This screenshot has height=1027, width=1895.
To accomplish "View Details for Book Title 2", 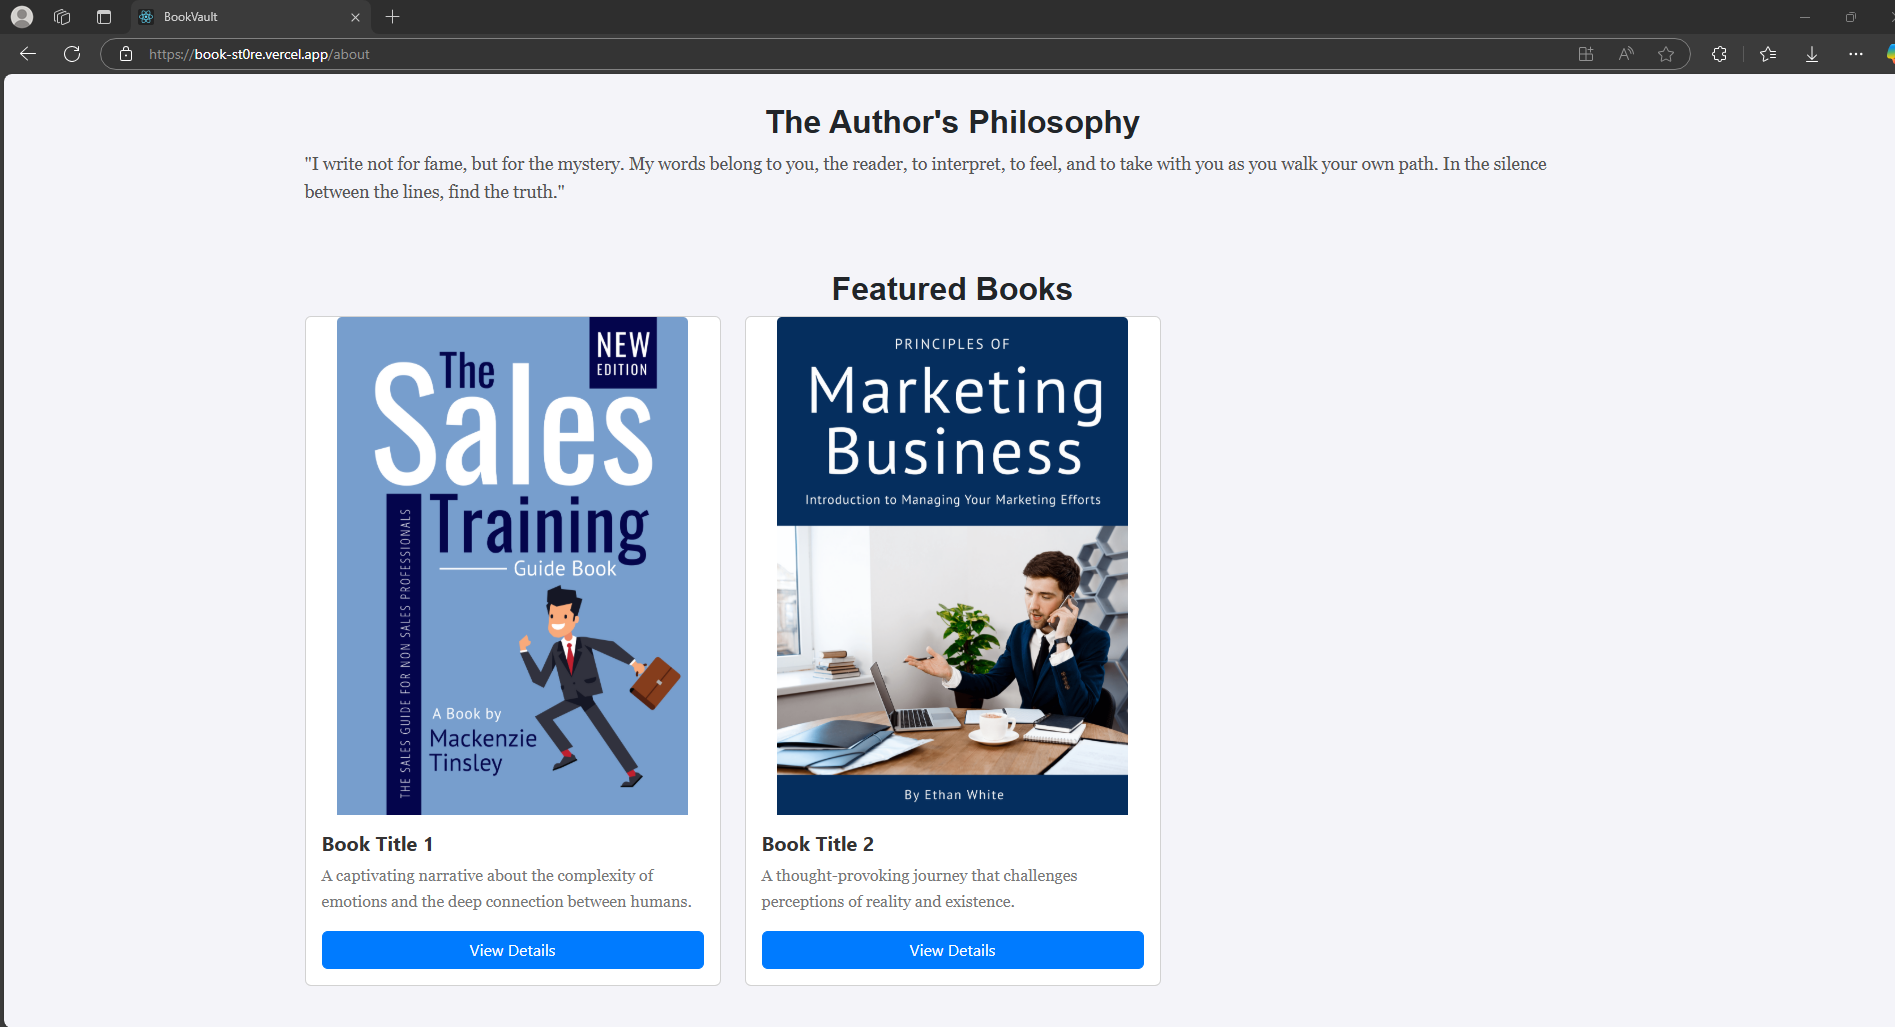I will pos(953,950).
